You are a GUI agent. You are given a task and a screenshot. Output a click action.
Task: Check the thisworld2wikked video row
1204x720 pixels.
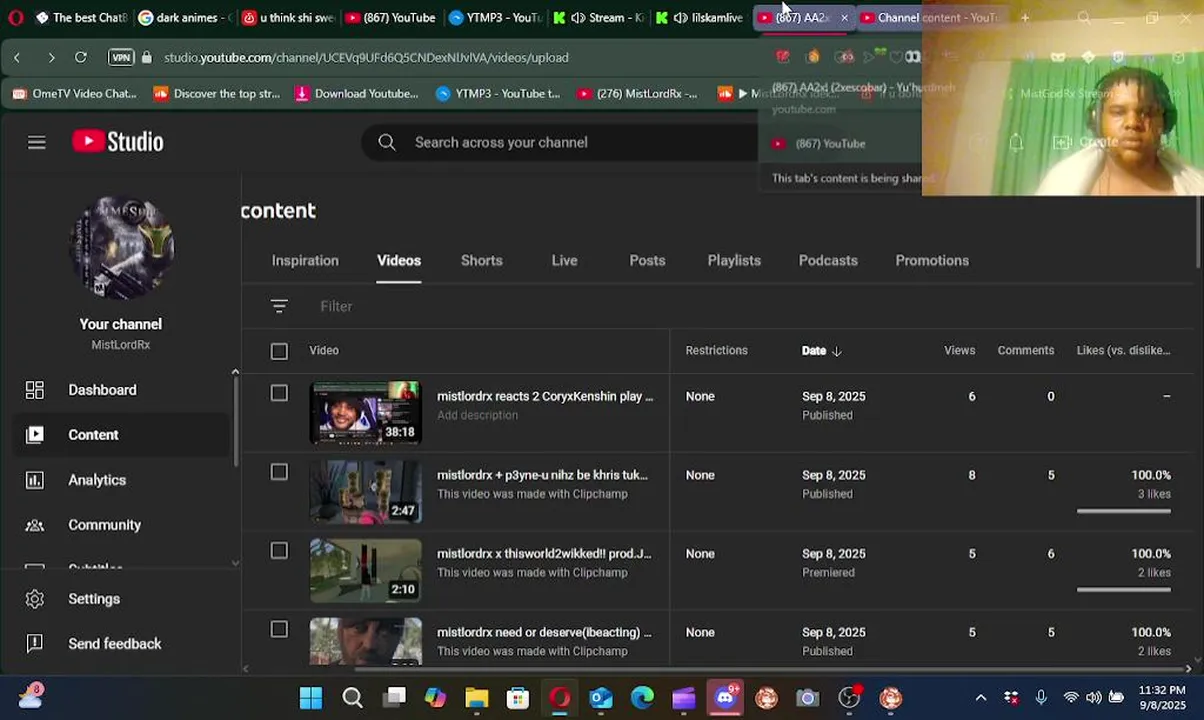pyautogui.click(x=279, y=551)
